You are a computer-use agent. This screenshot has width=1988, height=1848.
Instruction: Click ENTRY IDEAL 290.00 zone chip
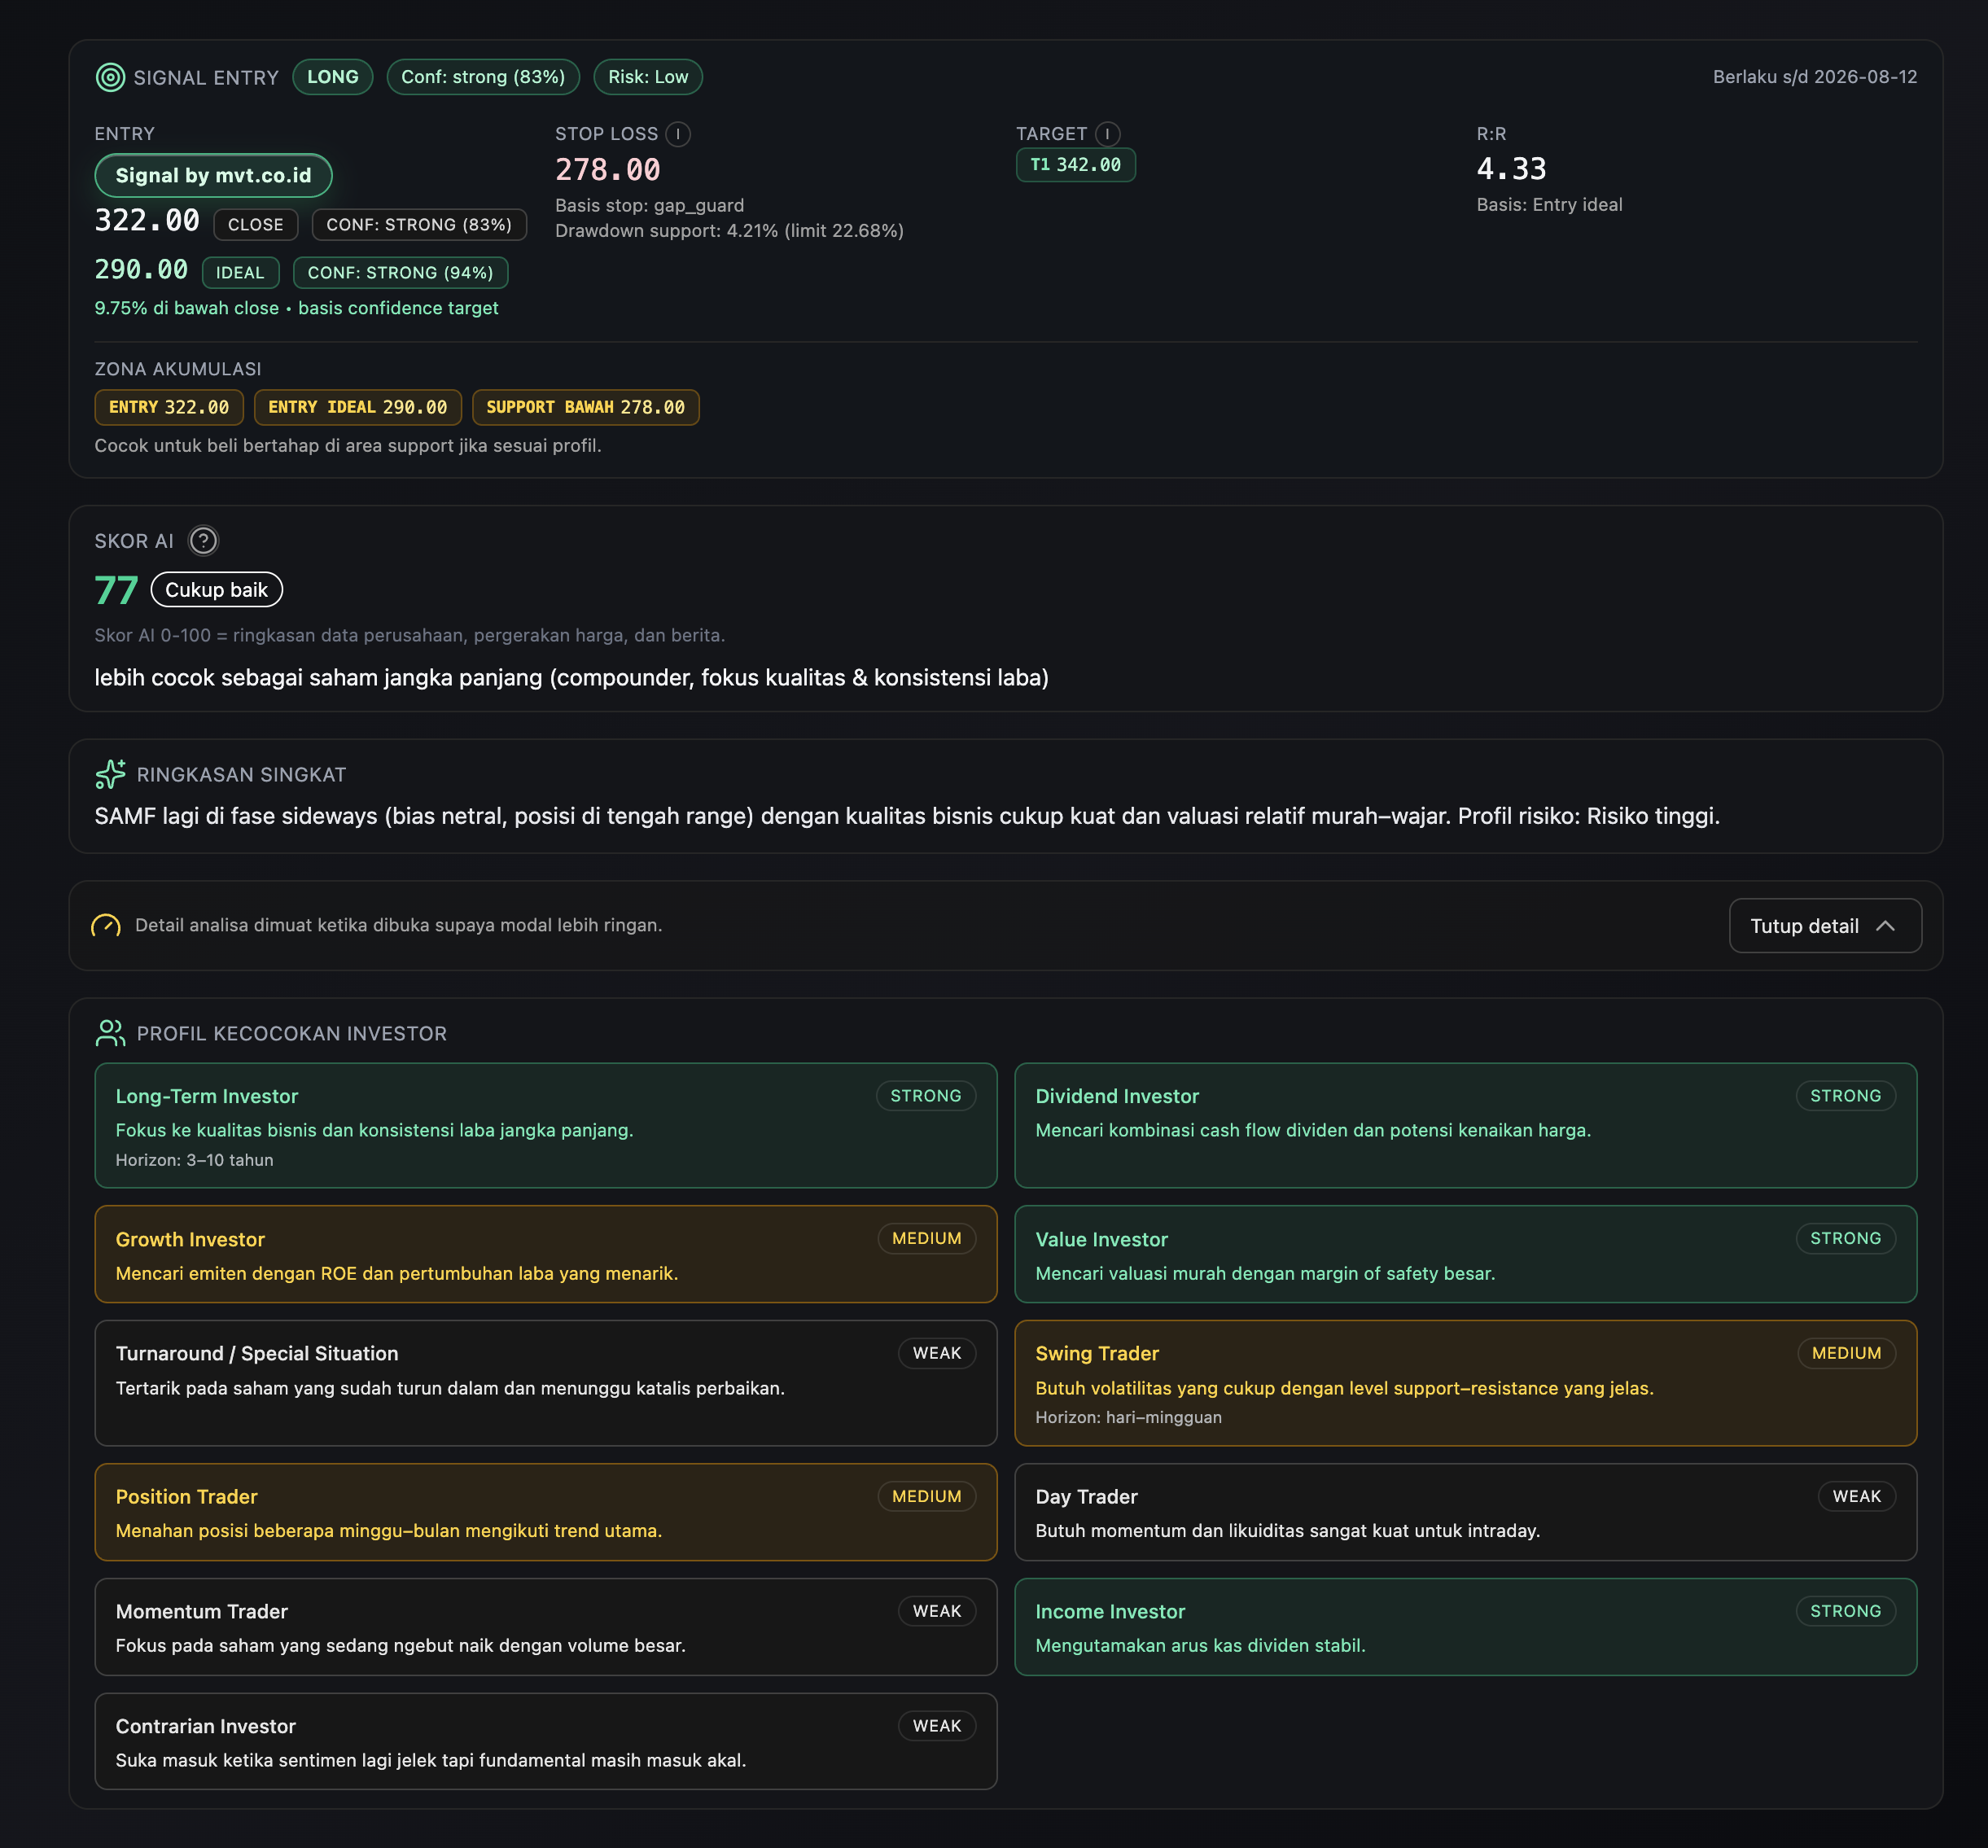pyautogui.click(x=357, y=407)
